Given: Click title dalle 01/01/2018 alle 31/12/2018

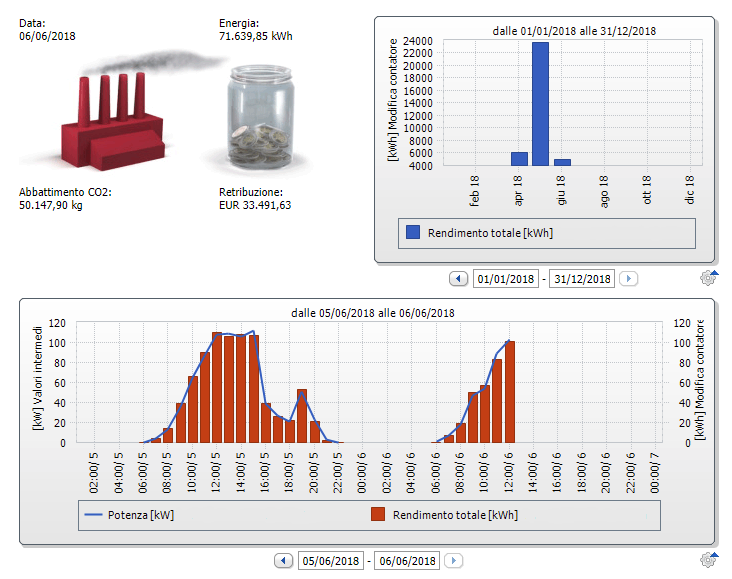Looking at the screenshot, I should click(x=574, y=31).
